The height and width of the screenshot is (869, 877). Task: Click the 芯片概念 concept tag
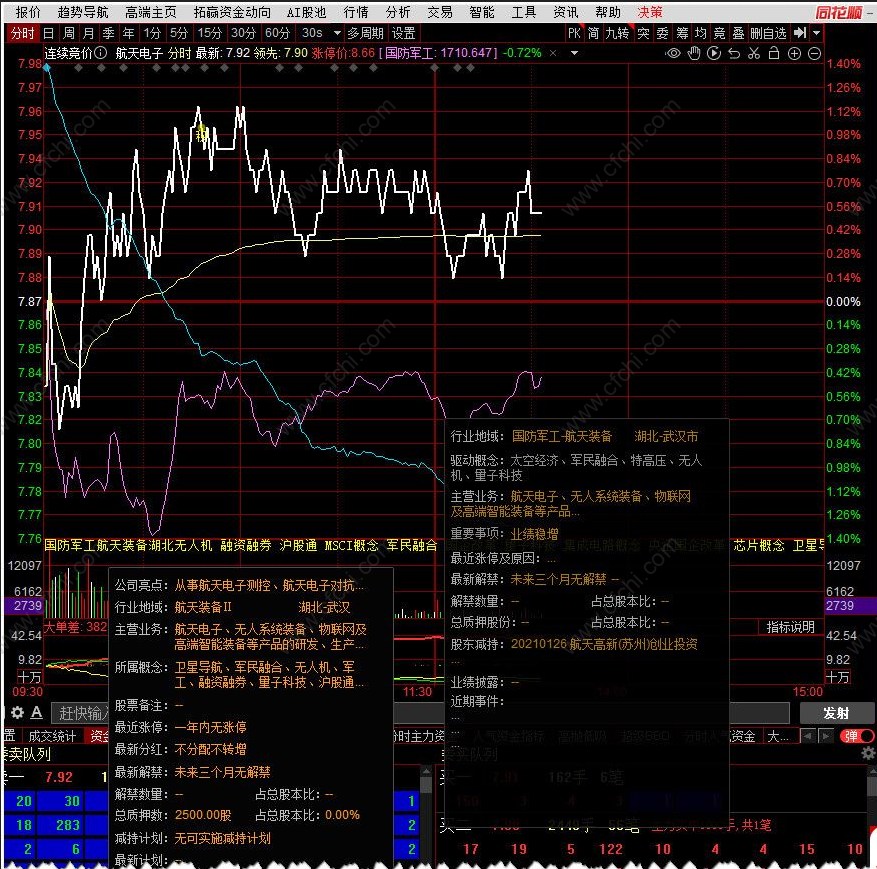click(759, 545)
